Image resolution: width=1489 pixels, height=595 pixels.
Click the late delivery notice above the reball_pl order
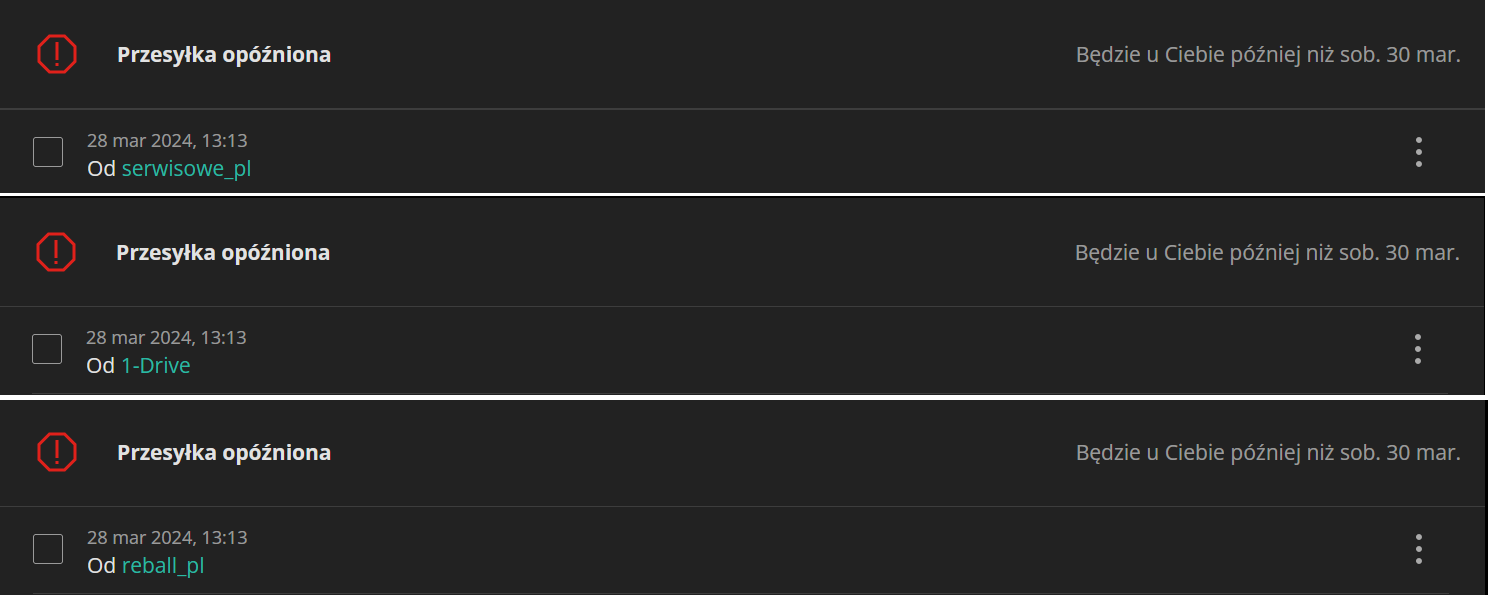click(x=1268, y=453)
